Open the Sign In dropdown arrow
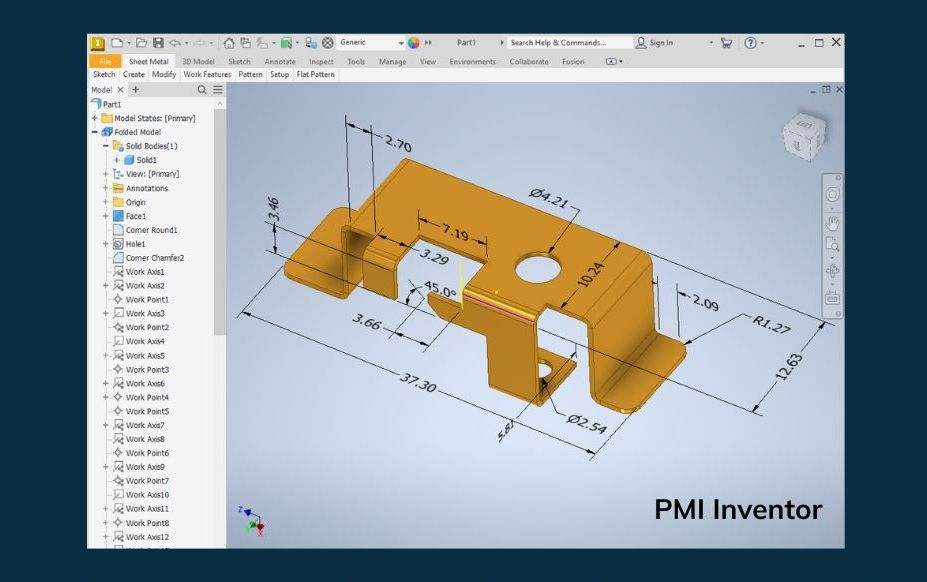Image resolution: width=927 pixels, height=582 pixels. click(x=711, y=43)
